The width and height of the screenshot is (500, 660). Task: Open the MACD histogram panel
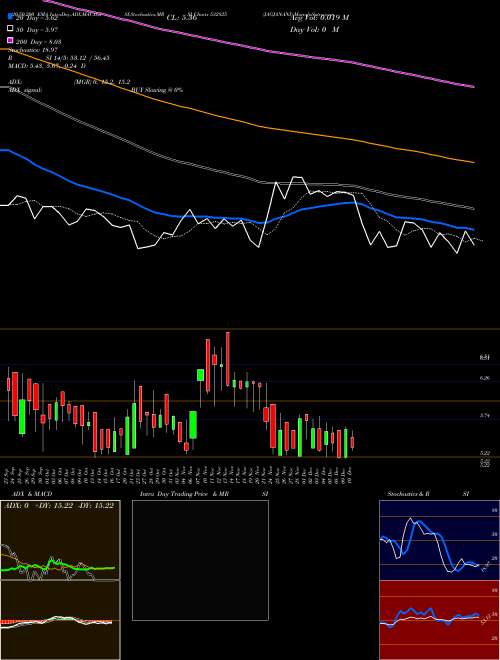pyautogui.click(x=60, y=620)
